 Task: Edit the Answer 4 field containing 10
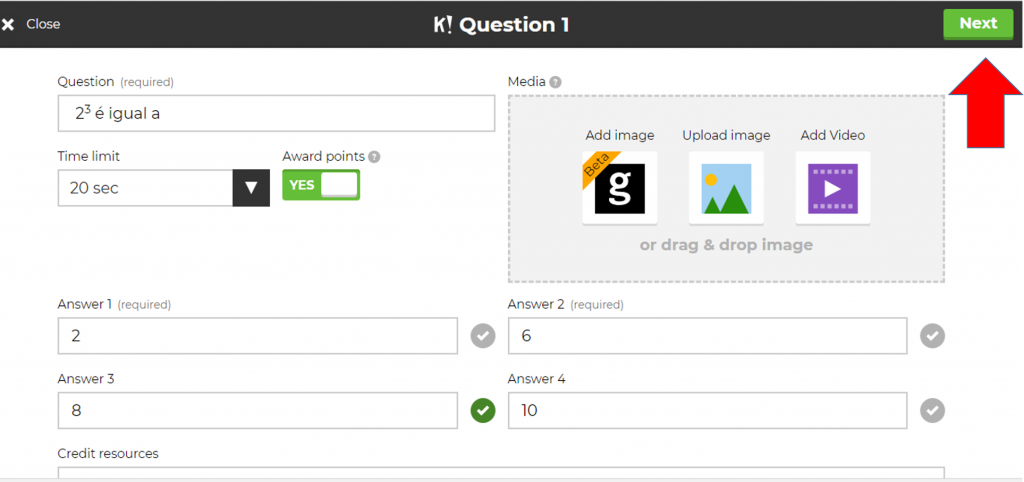coord(707,410)
